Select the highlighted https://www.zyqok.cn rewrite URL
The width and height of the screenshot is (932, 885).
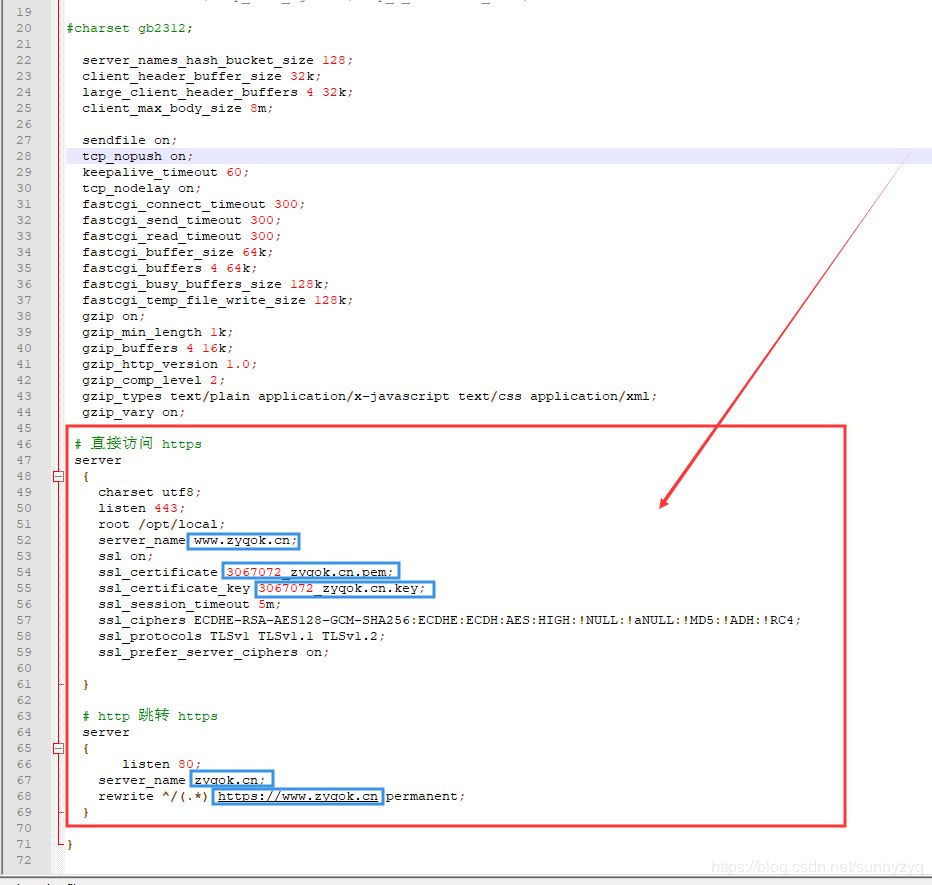(297, 796)
